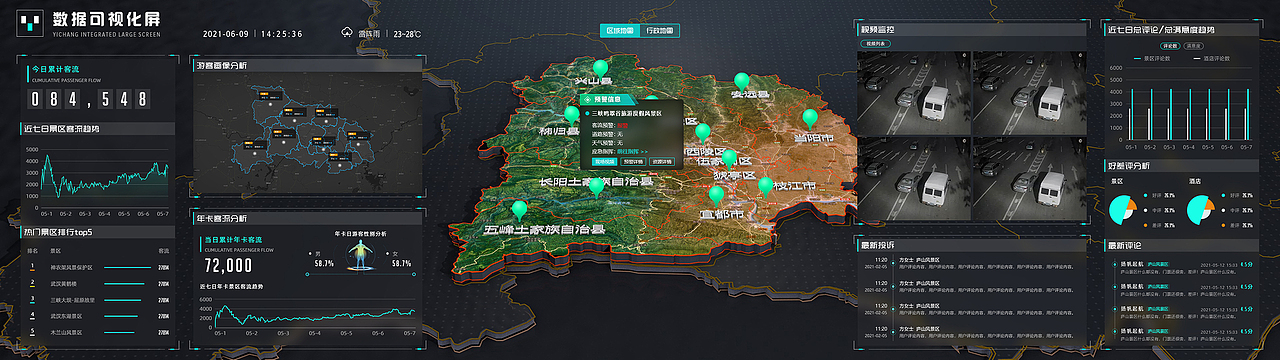Select the map pin above 远安县
Viewport: 1280px width, 360px height.
pyautogui.click(x=741, y=82)
